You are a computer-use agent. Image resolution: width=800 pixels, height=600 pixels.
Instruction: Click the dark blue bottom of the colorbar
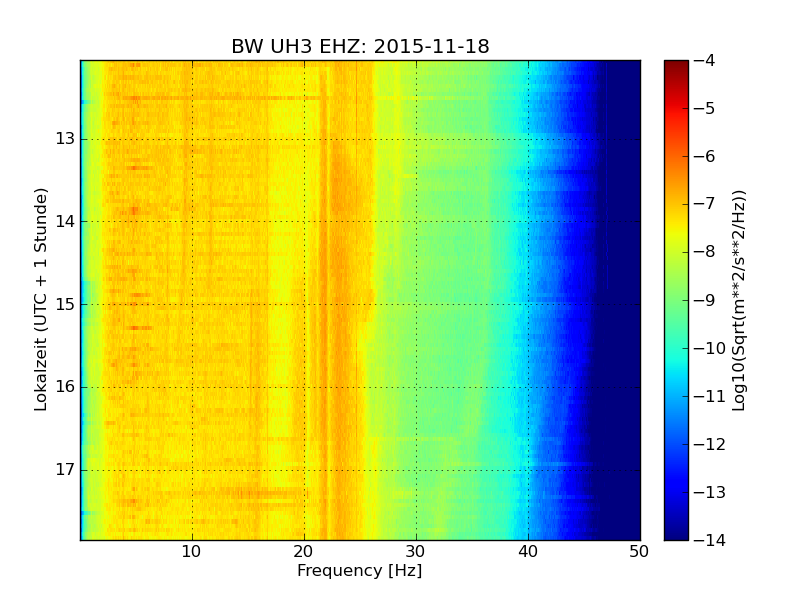[676, 531]
